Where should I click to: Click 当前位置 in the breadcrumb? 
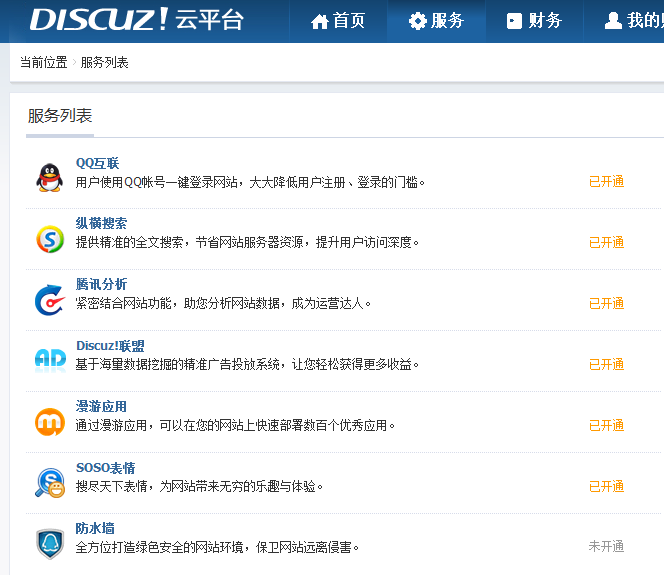[x=44, y=62]
